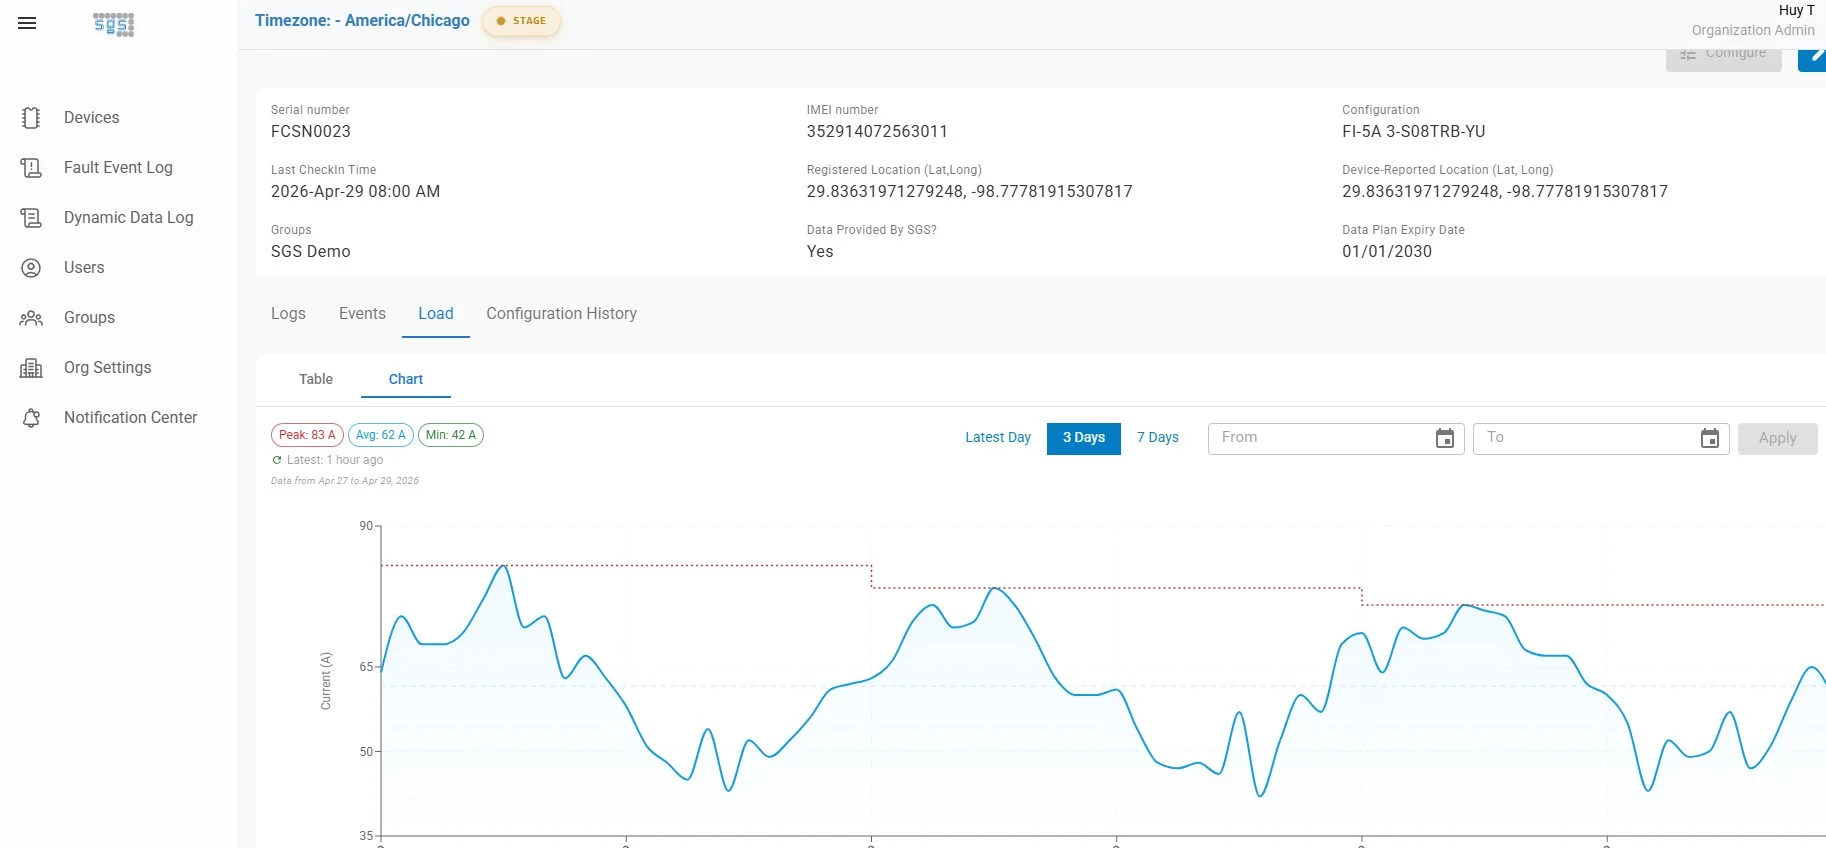Click the Org Settings building icon

click(31, 368)
